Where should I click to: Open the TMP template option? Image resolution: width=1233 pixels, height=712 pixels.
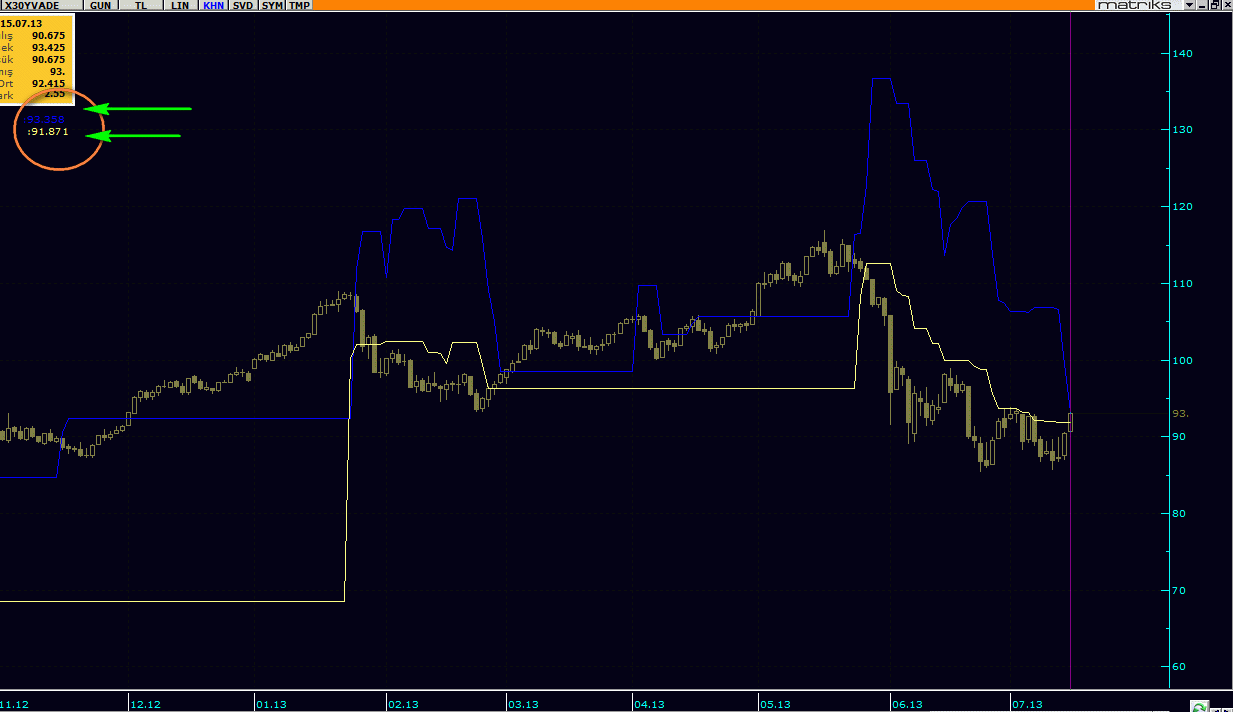tap(299, 5)
